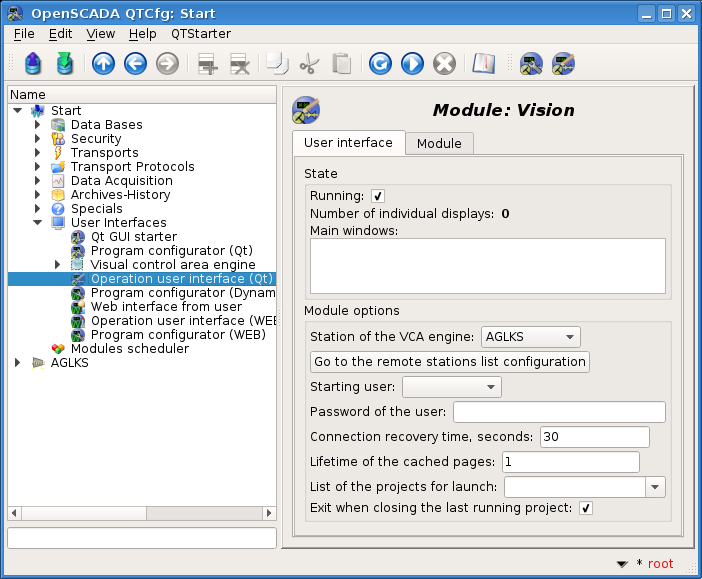Collapse the Start tree node
The image size is (702, 579).
click(x=18, y=111)
